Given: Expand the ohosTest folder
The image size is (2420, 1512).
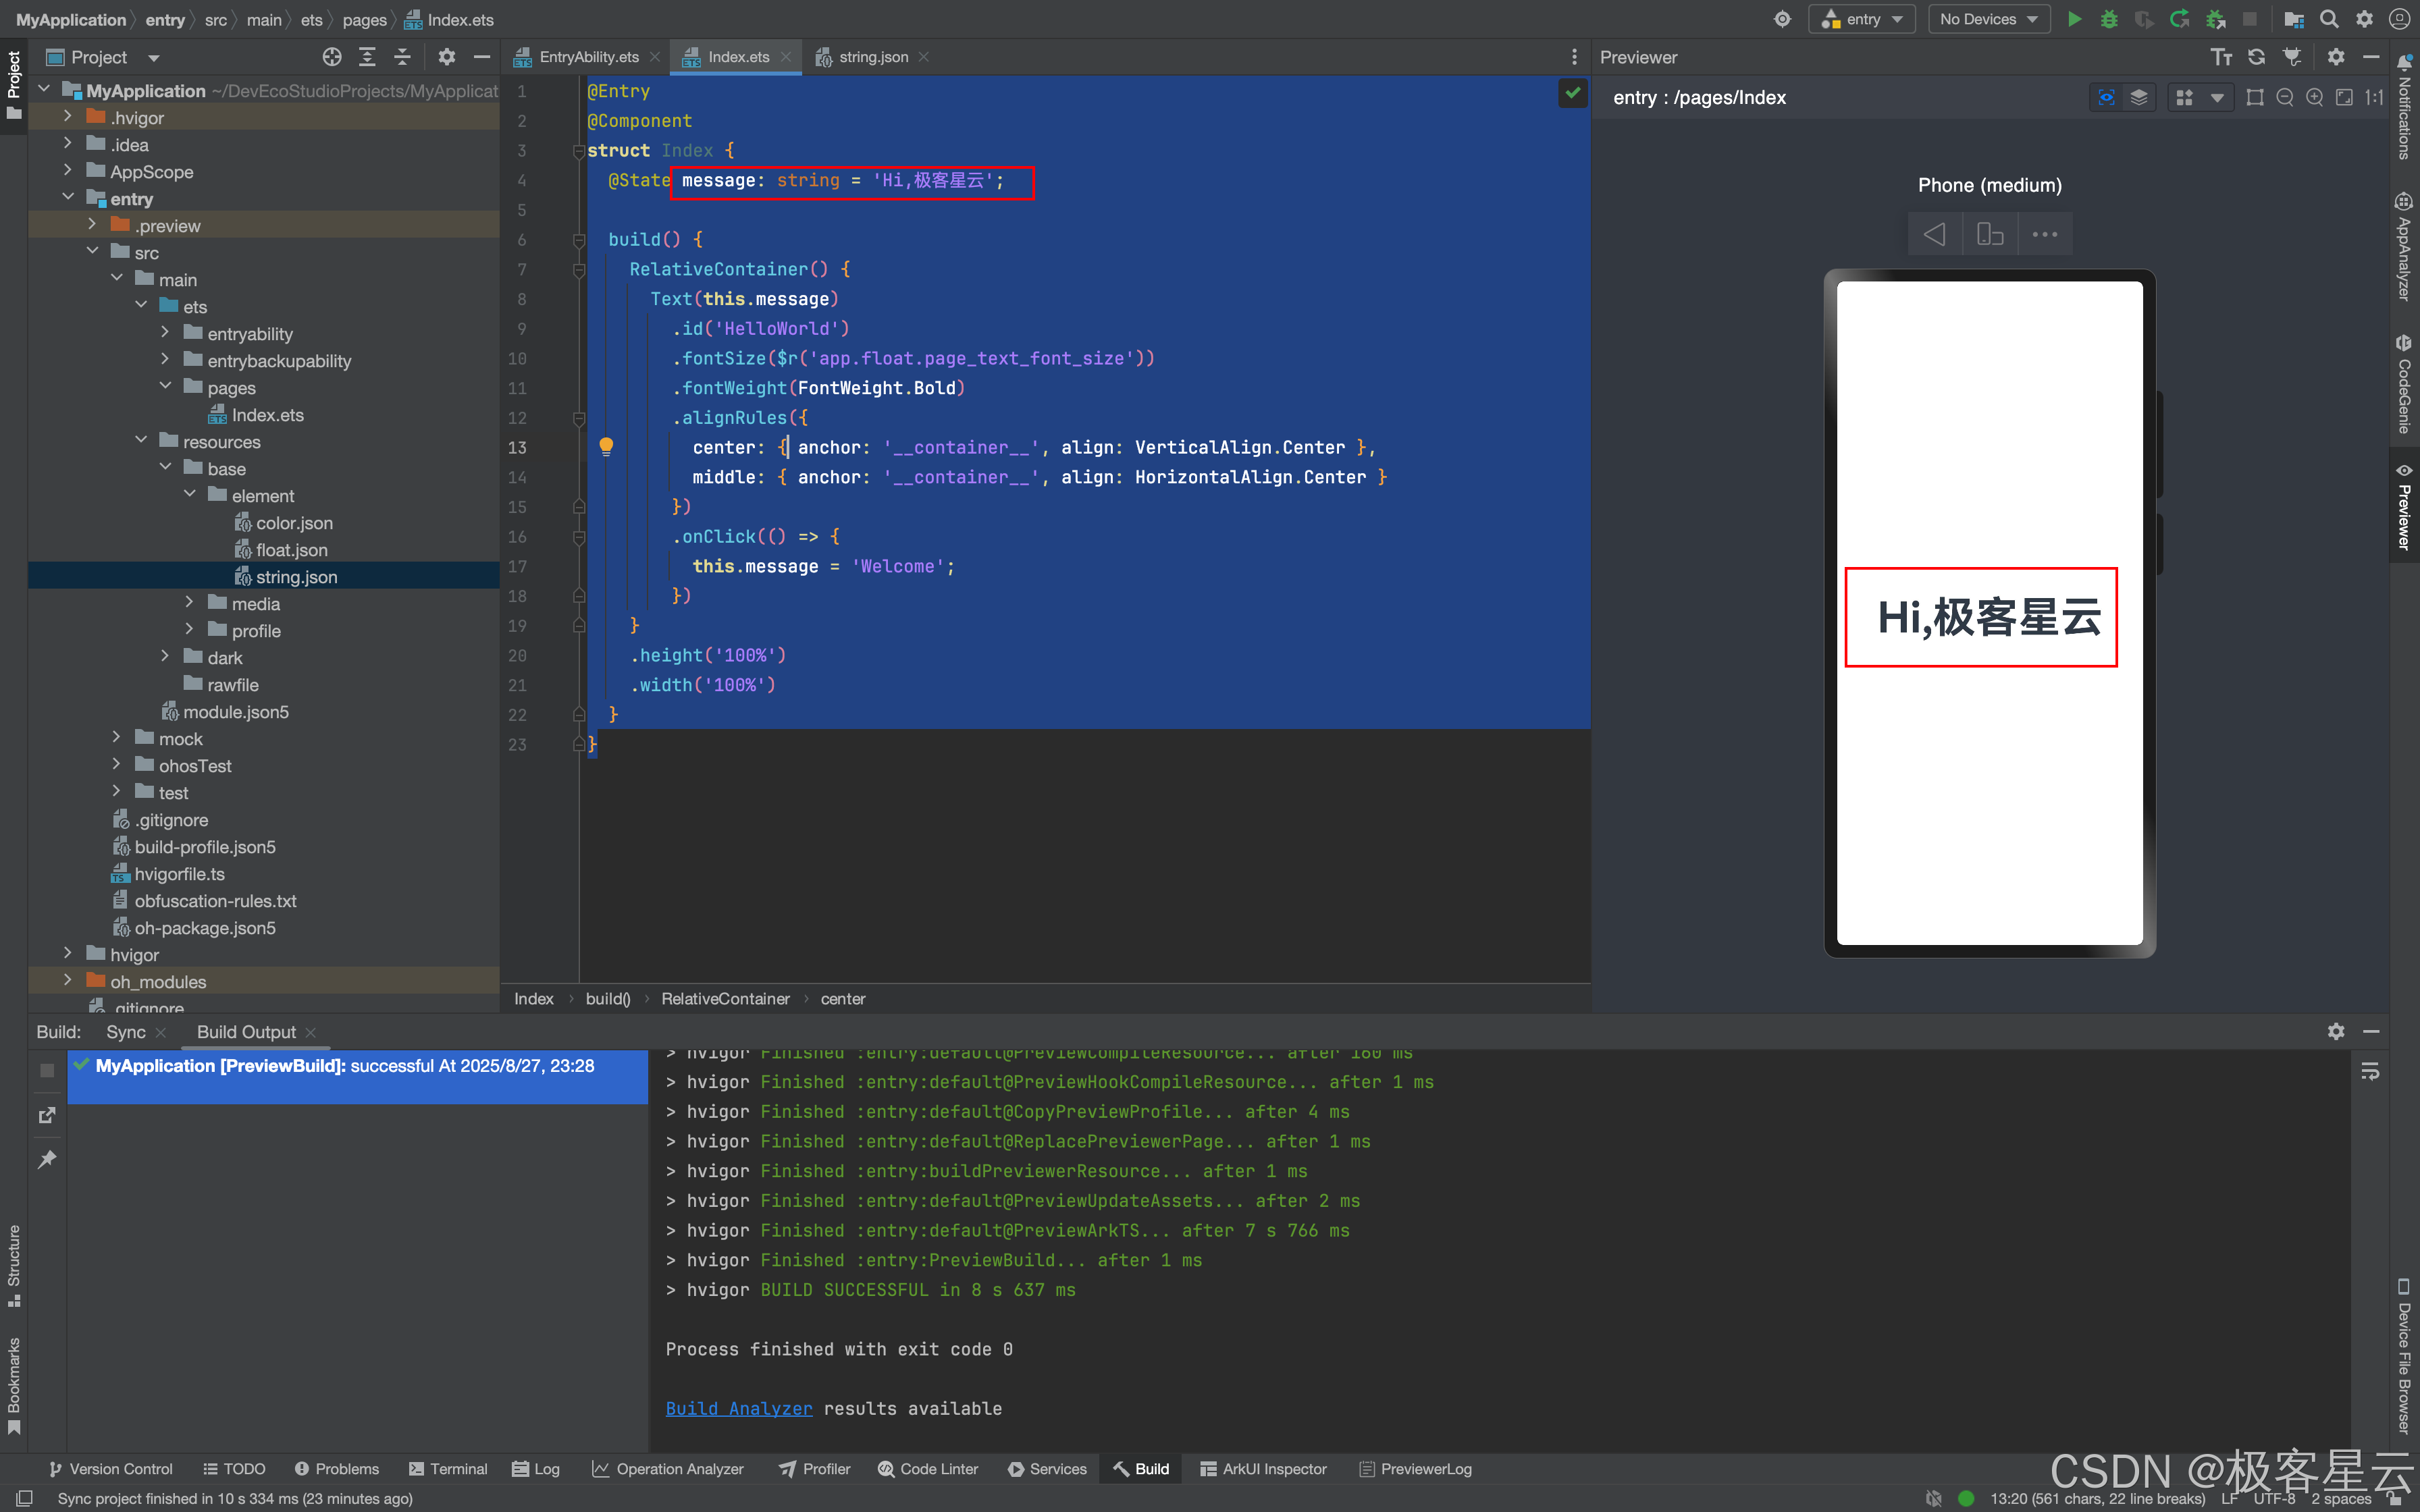Looking at the screenshot, I should click(x=116, y=765).
